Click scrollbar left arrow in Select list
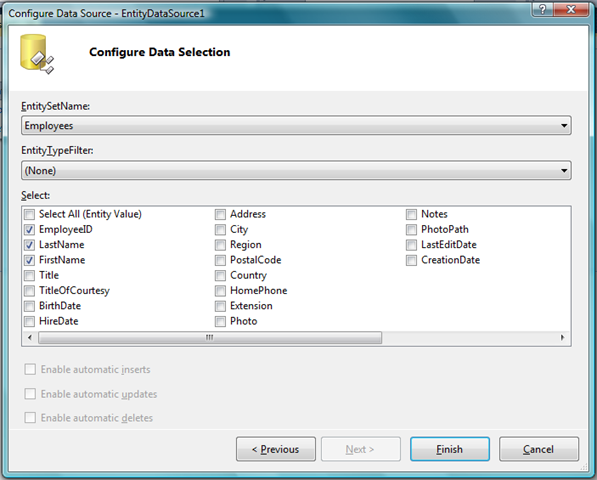 (30, 338)
